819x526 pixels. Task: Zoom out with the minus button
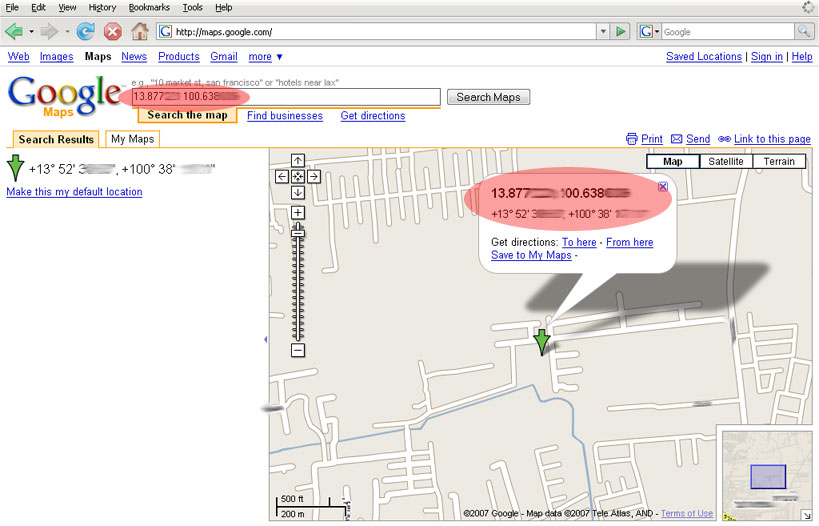[x=298, y=350]
